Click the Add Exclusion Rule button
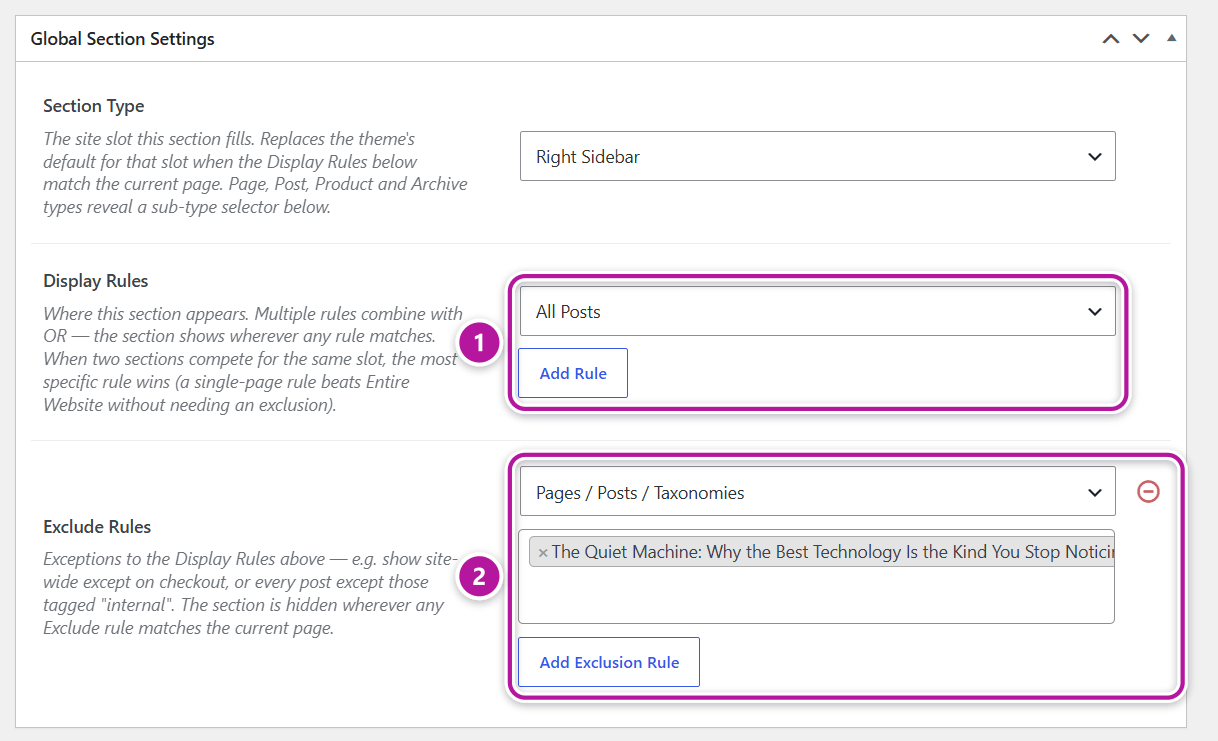Image resolution: width=1218 pixels, height=741 pixels. [x=609, y=662]
